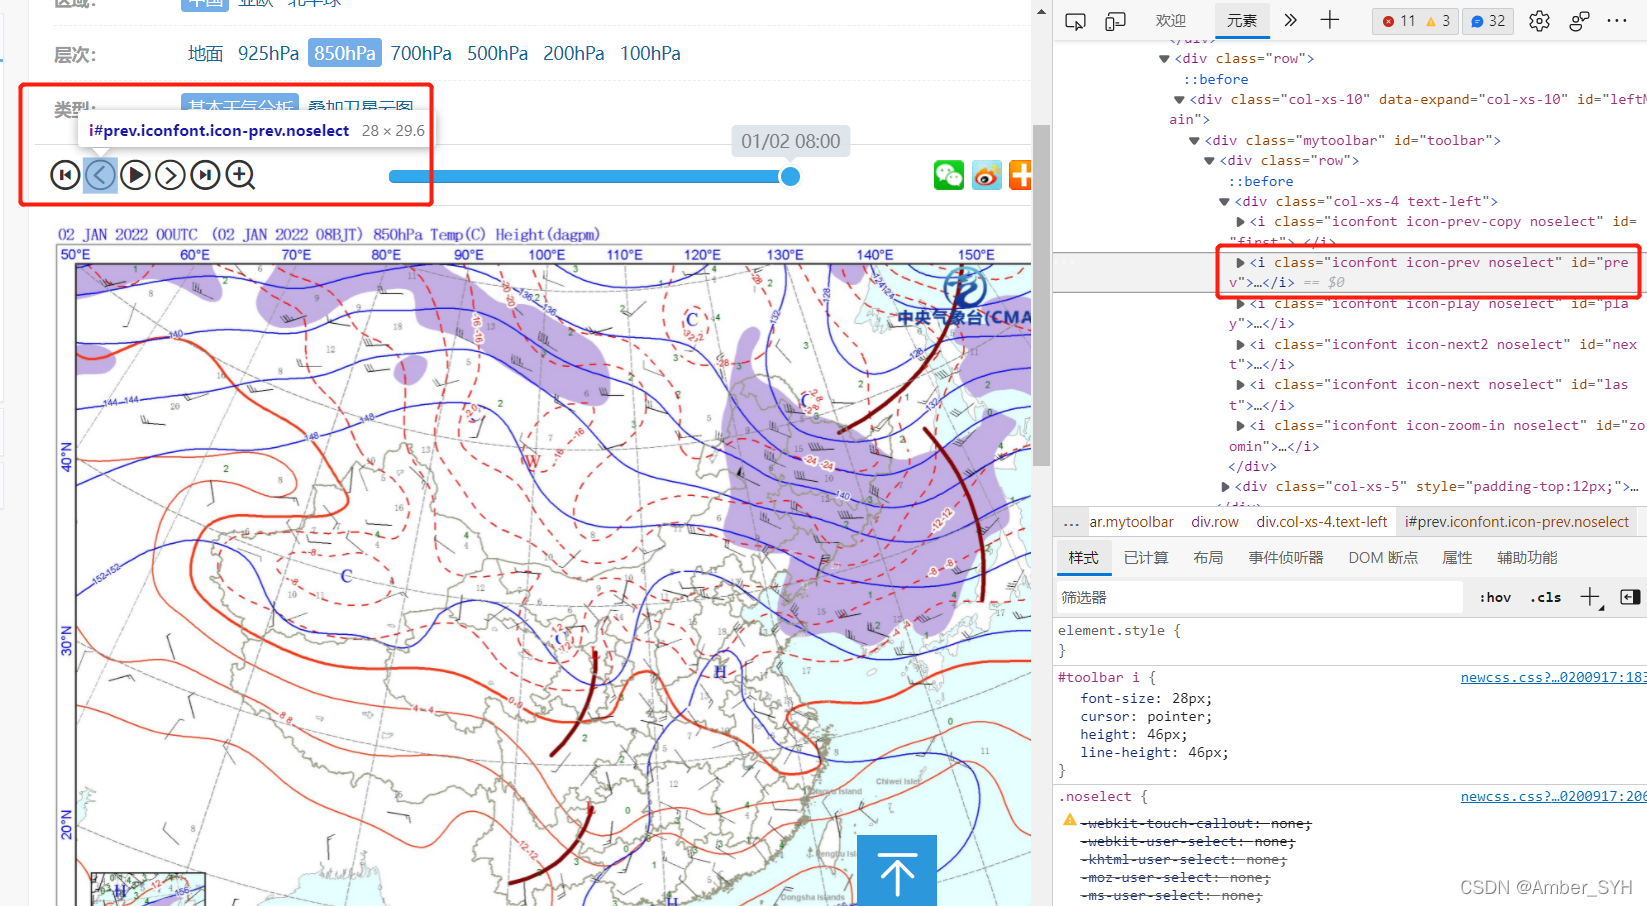Open the orange plus share icon
Viewport: 1647px width, 906px height.
click(1020, 175)
